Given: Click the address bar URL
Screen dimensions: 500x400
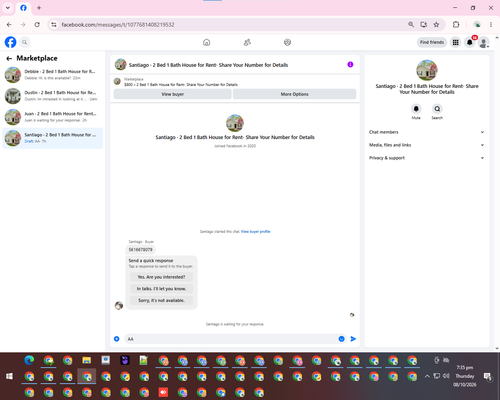Looking at the screenshot, I should 118,25.
